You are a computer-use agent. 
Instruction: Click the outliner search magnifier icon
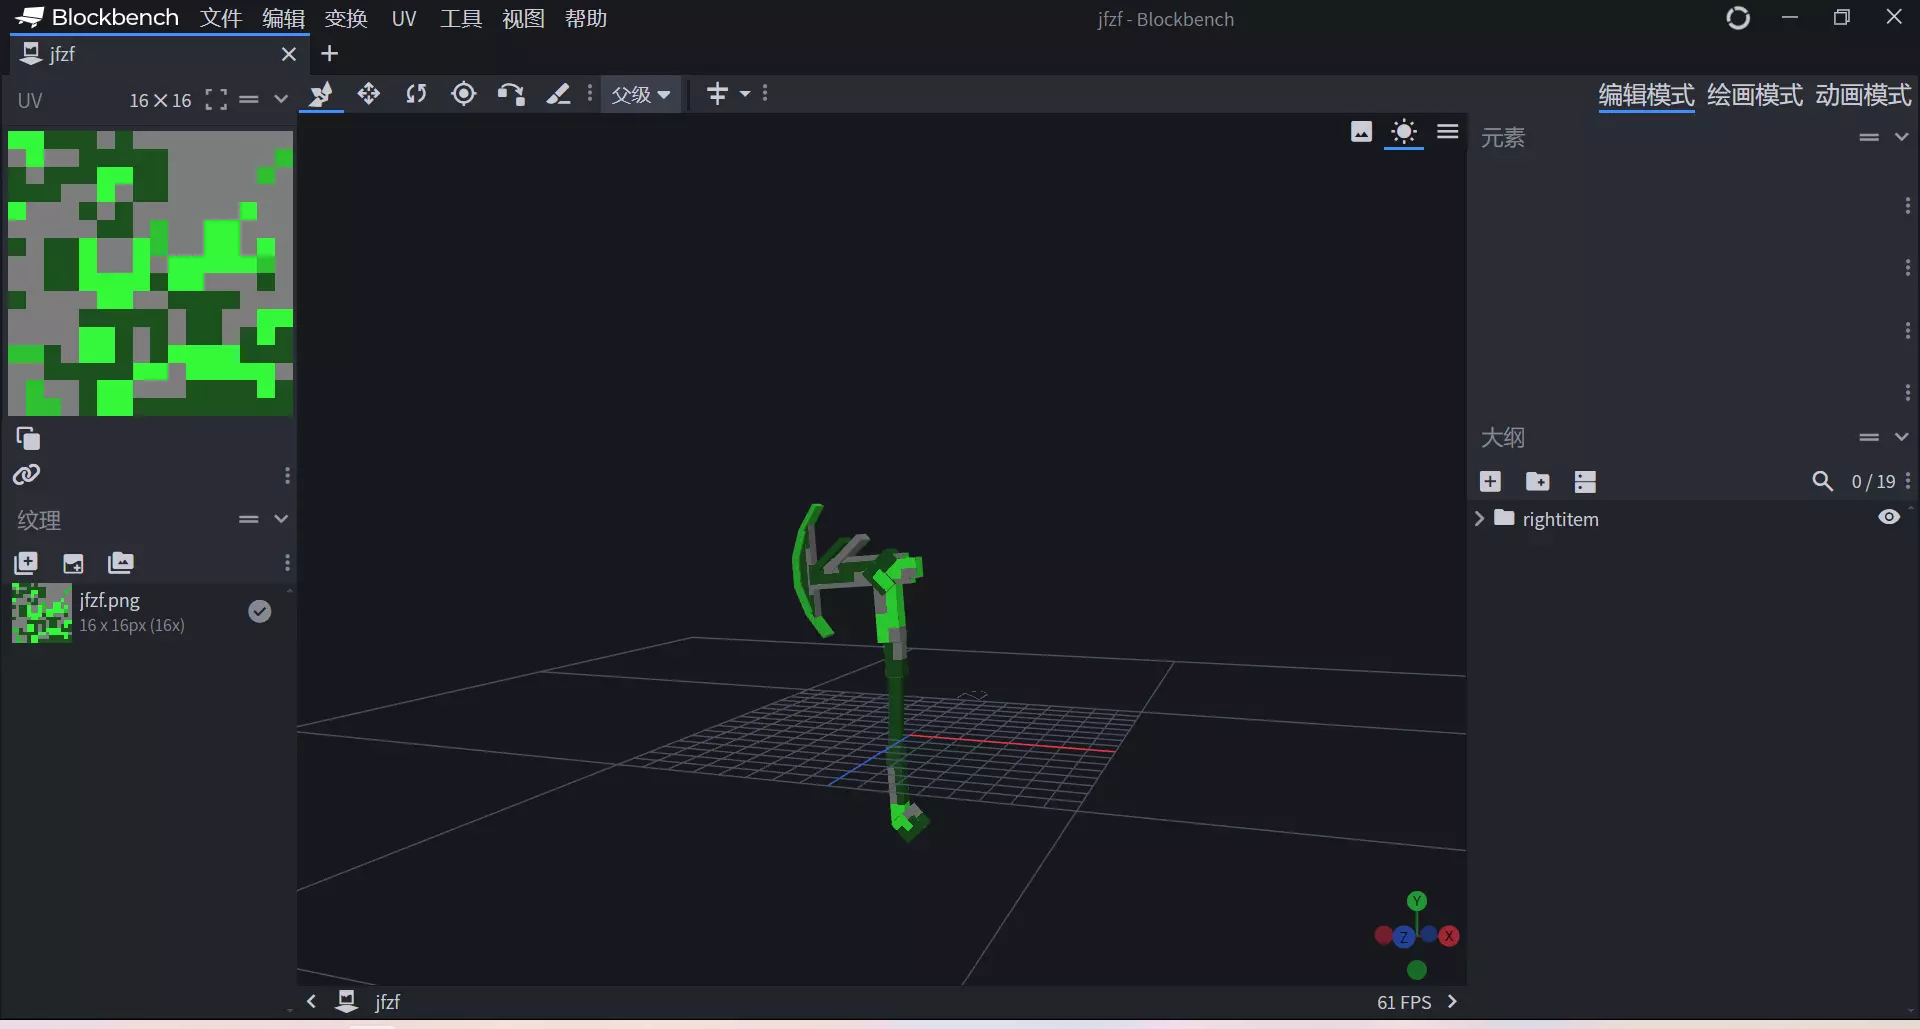point(1823,482)
